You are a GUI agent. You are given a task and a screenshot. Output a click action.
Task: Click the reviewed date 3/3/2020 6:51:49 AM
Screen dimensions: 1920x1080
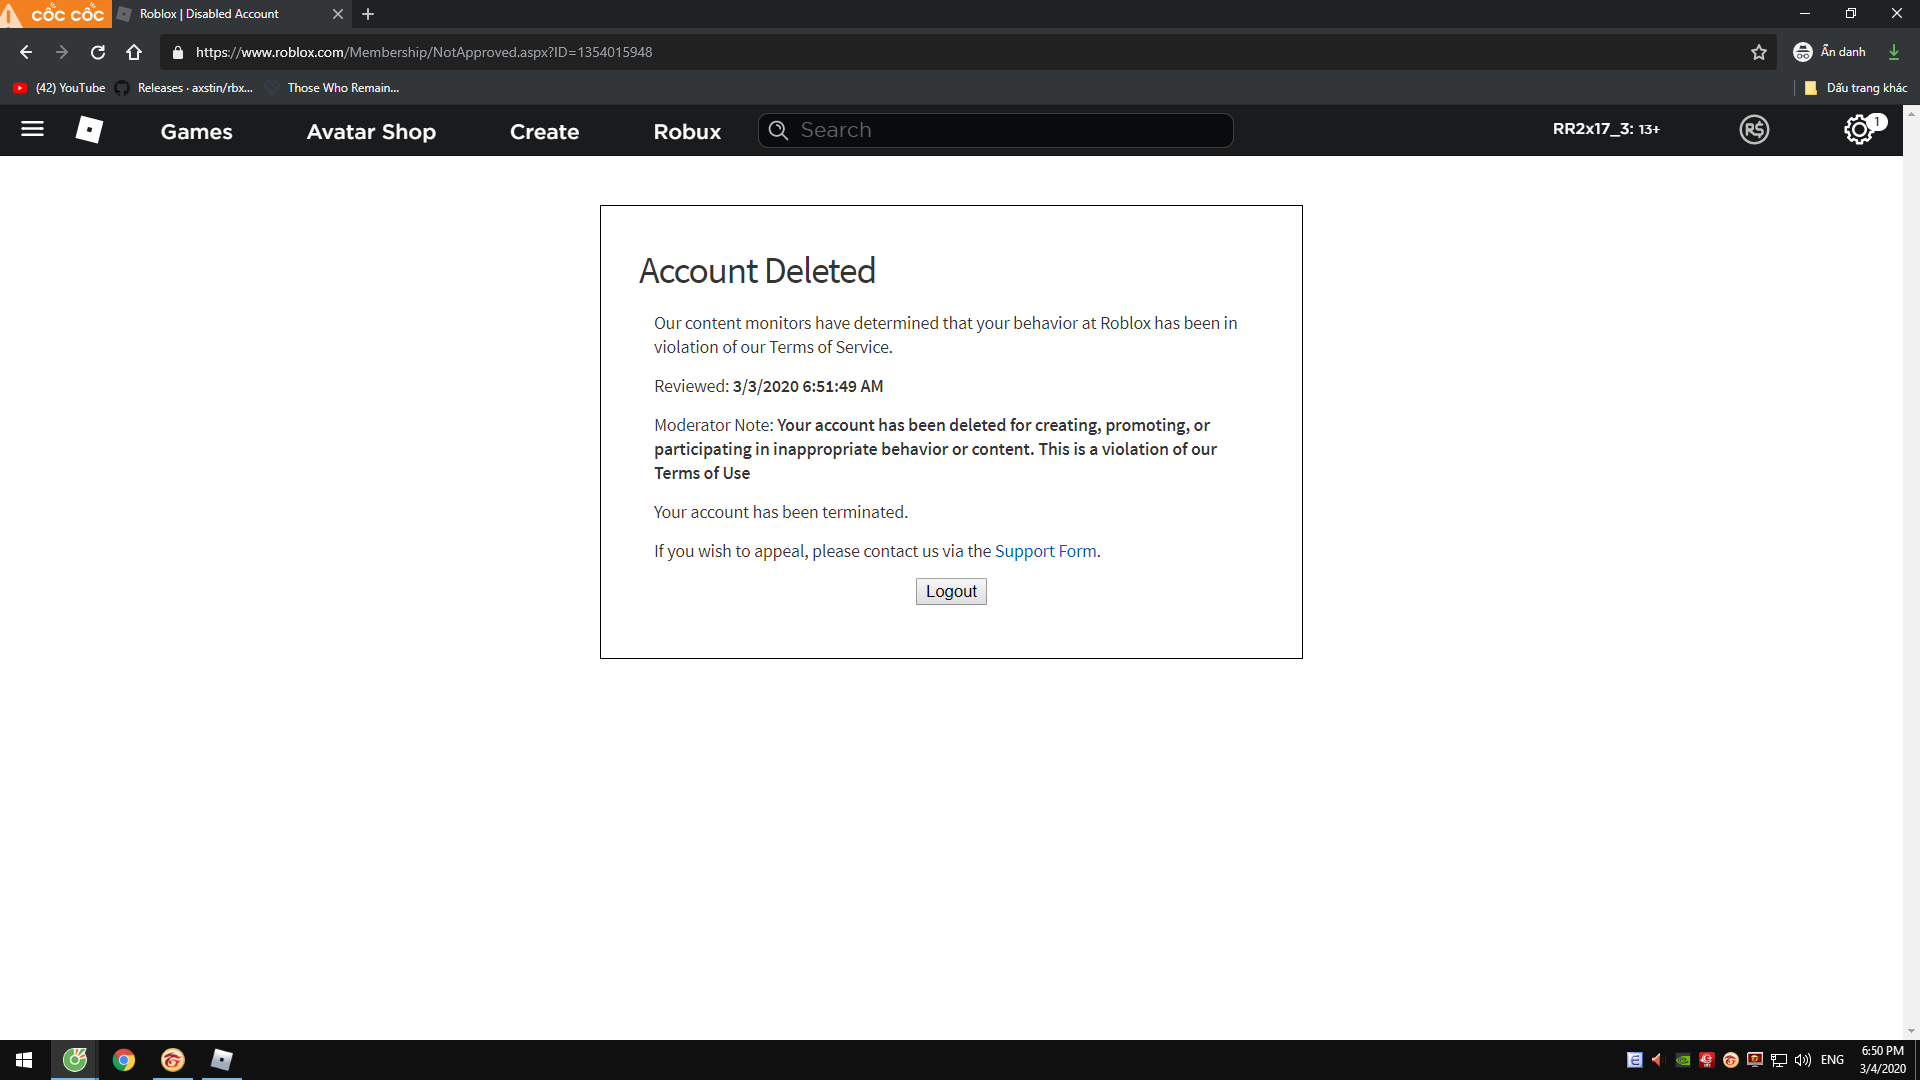tap(808, 386)
